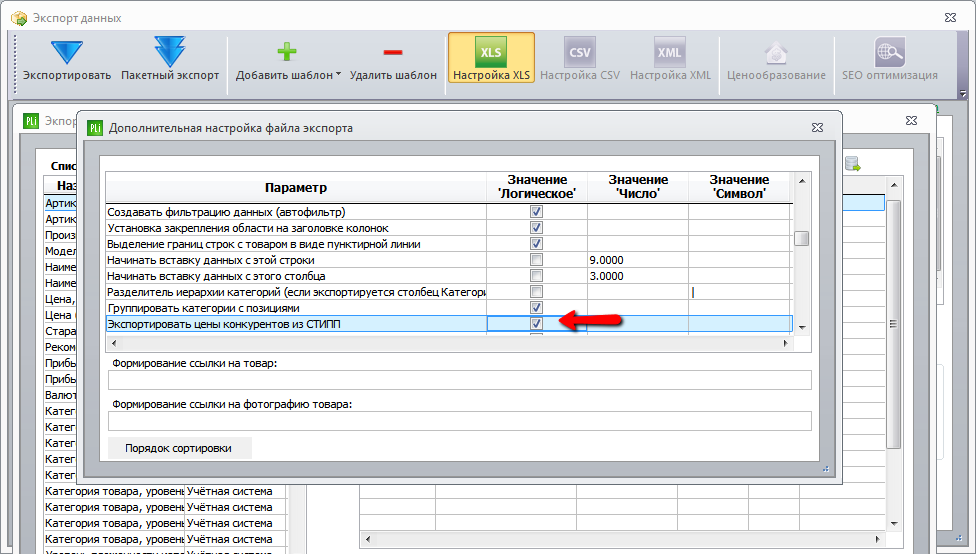Click the number cell with value 9.0000
The height and width of the screenshot is (554, 976).
point(637,260)
